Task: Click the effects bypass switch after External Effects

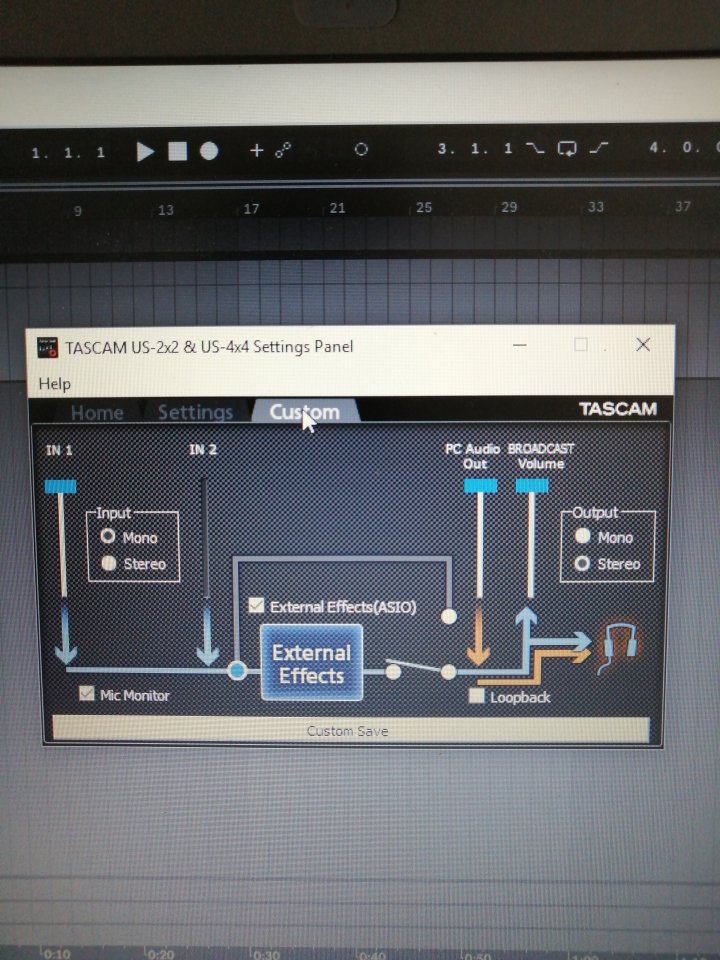Action: [421, 669]
